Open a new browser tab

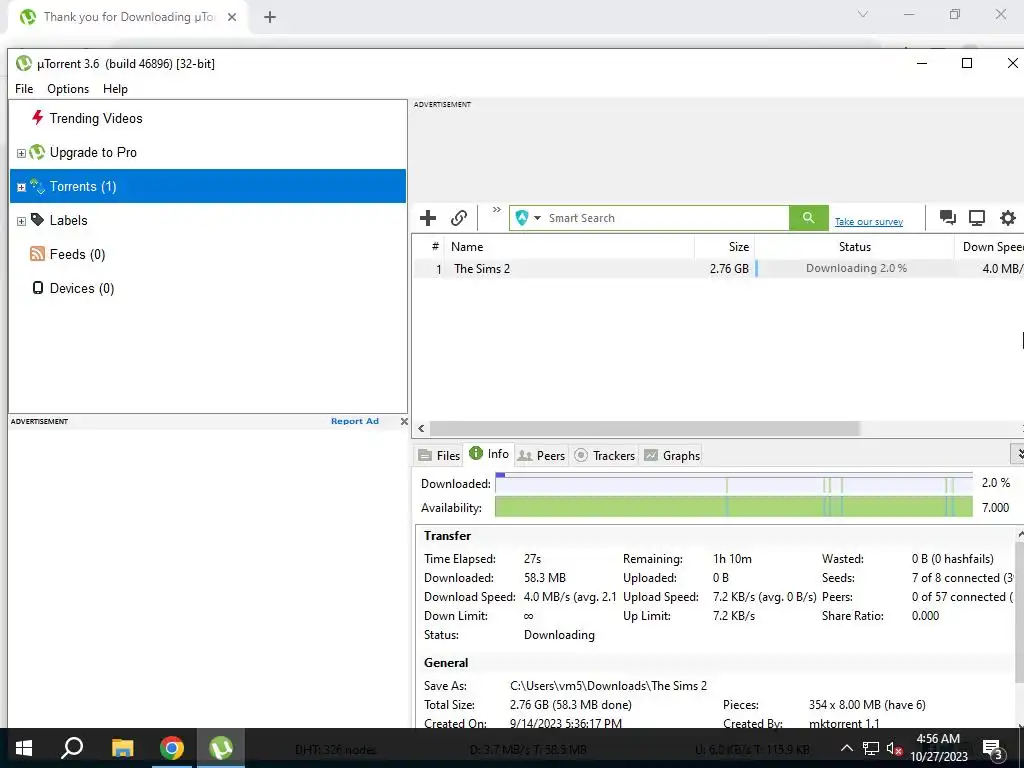[x=270, y=17]
